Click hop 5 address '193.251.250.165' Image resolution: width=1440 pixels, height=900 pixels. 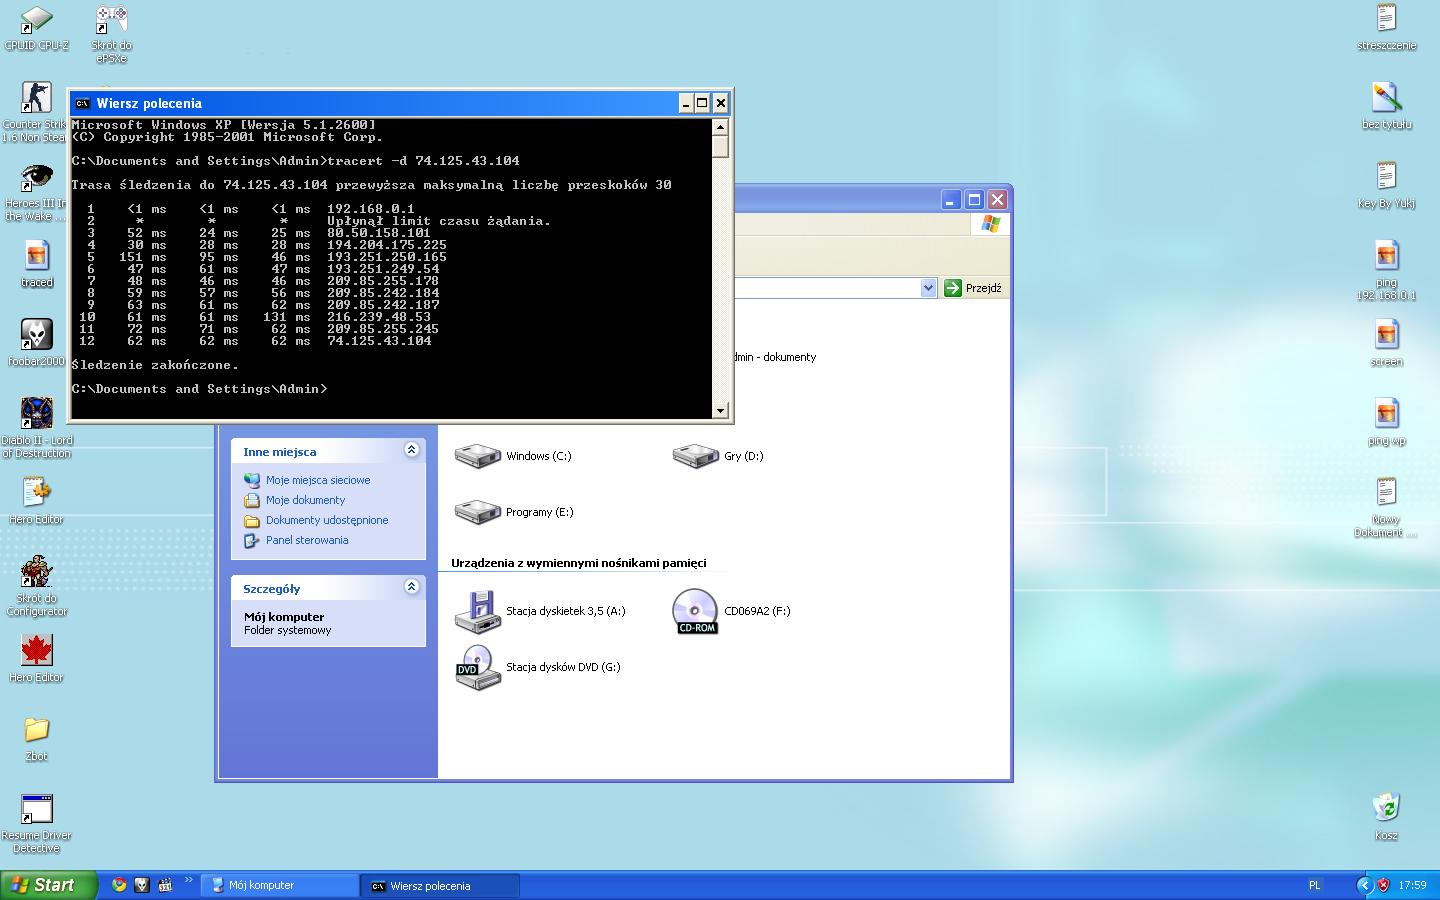click(387, 257)
